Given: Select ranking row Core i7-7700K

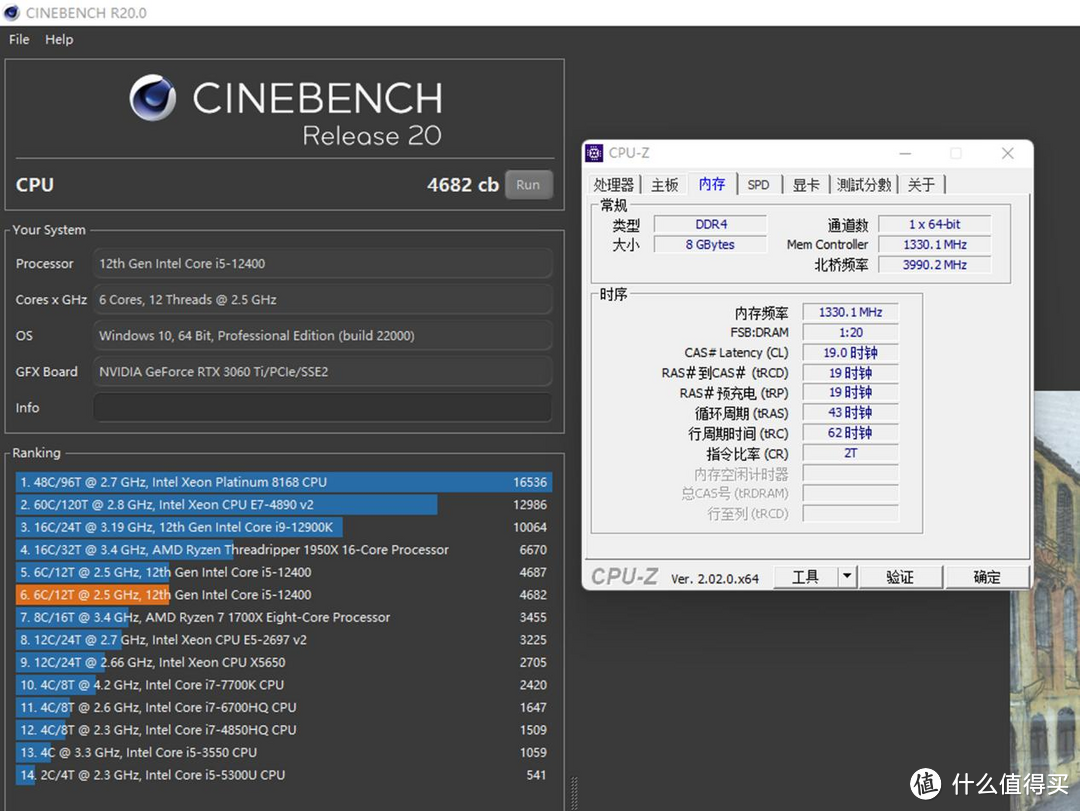Looking at the screenshot, I should point(284,685).
